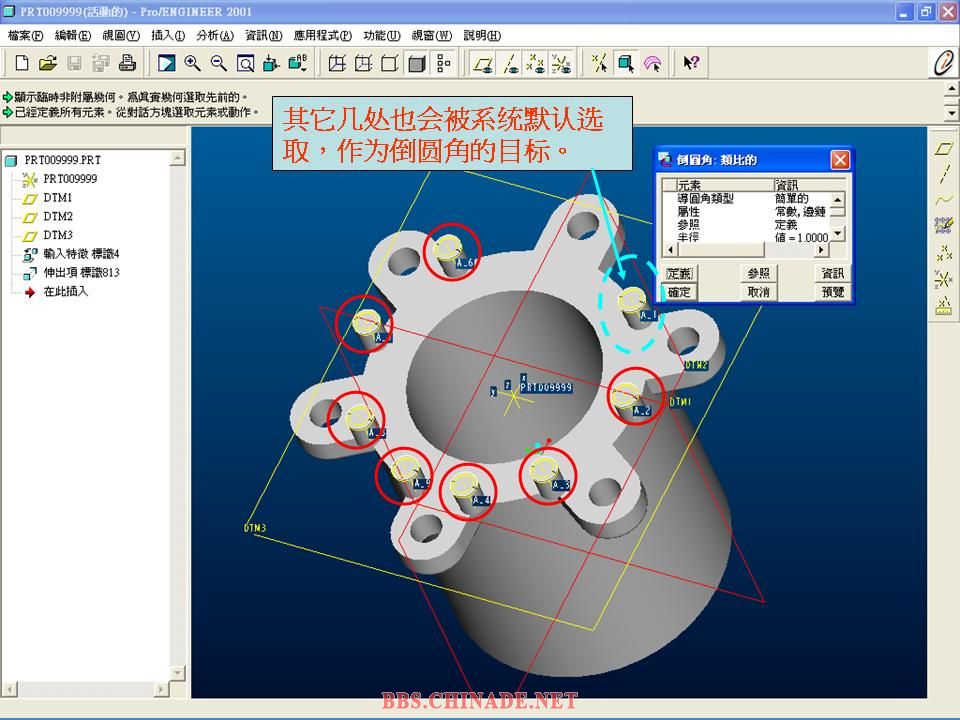Click the Orient model icon
The height and width of the screenshot is (720, 960).
click(271, 63)
